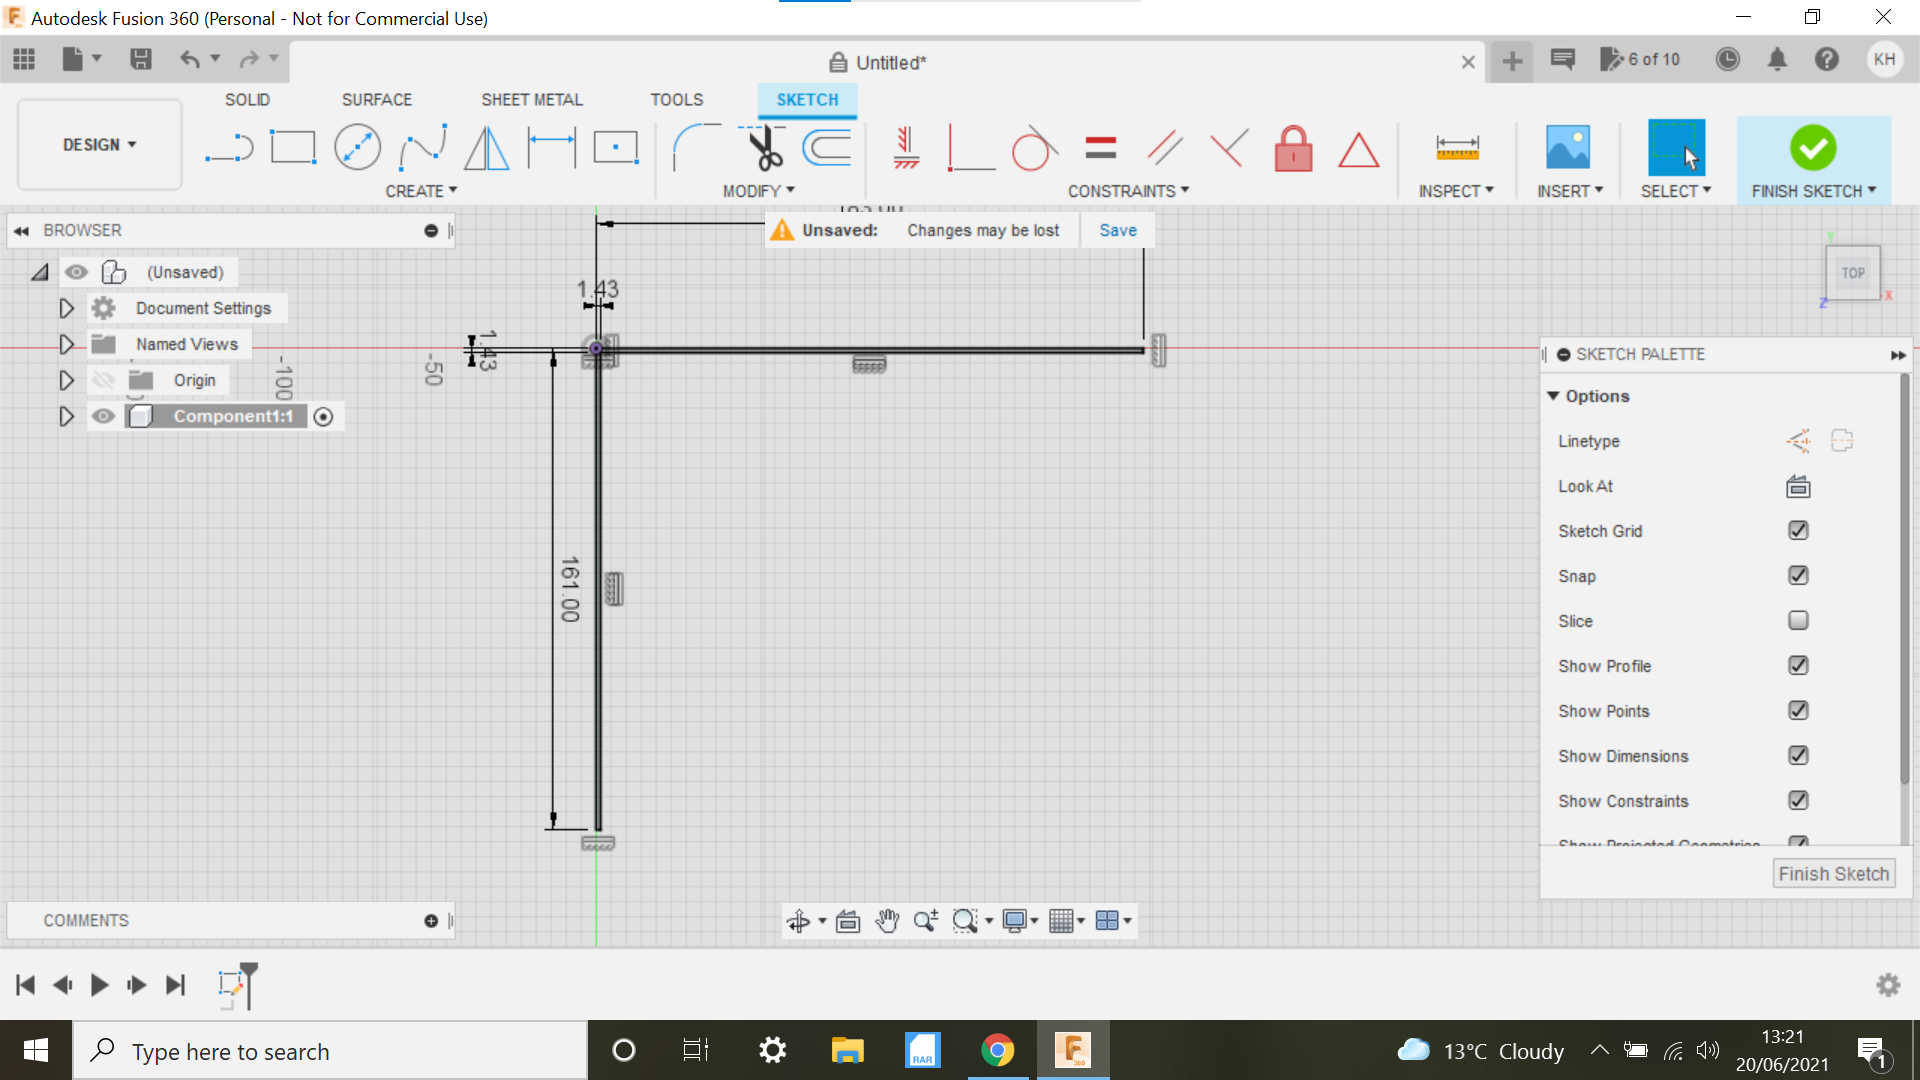Select the Circle sketch tool
This screenshot has height=1080, width=1920.
357,146
